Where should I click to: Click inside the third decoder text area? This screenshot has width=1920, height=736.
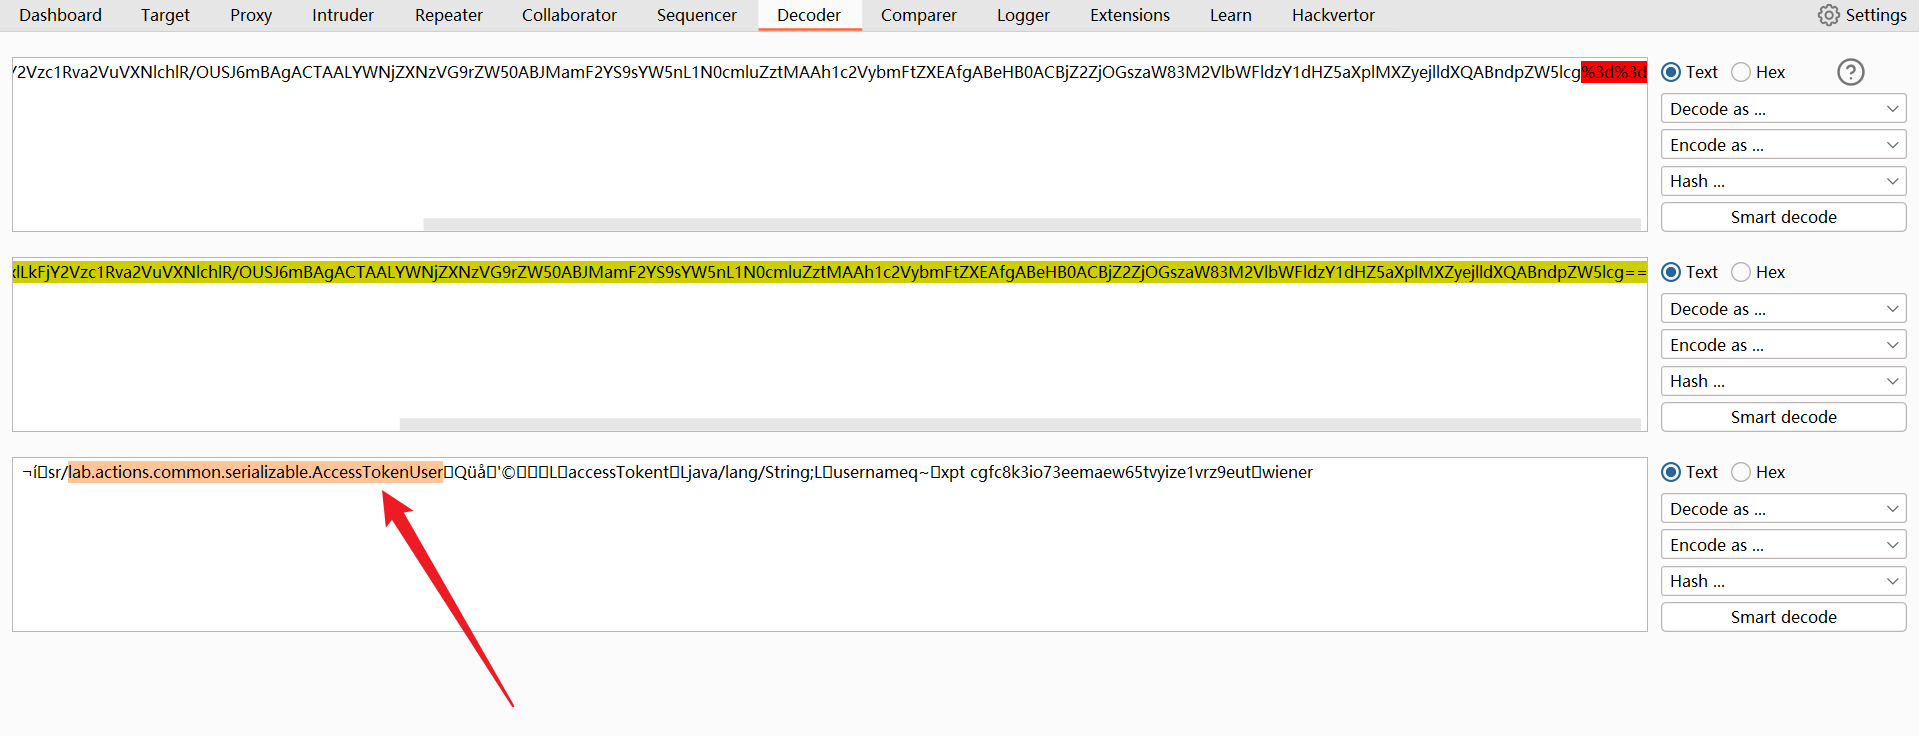(x=830, y=544)
